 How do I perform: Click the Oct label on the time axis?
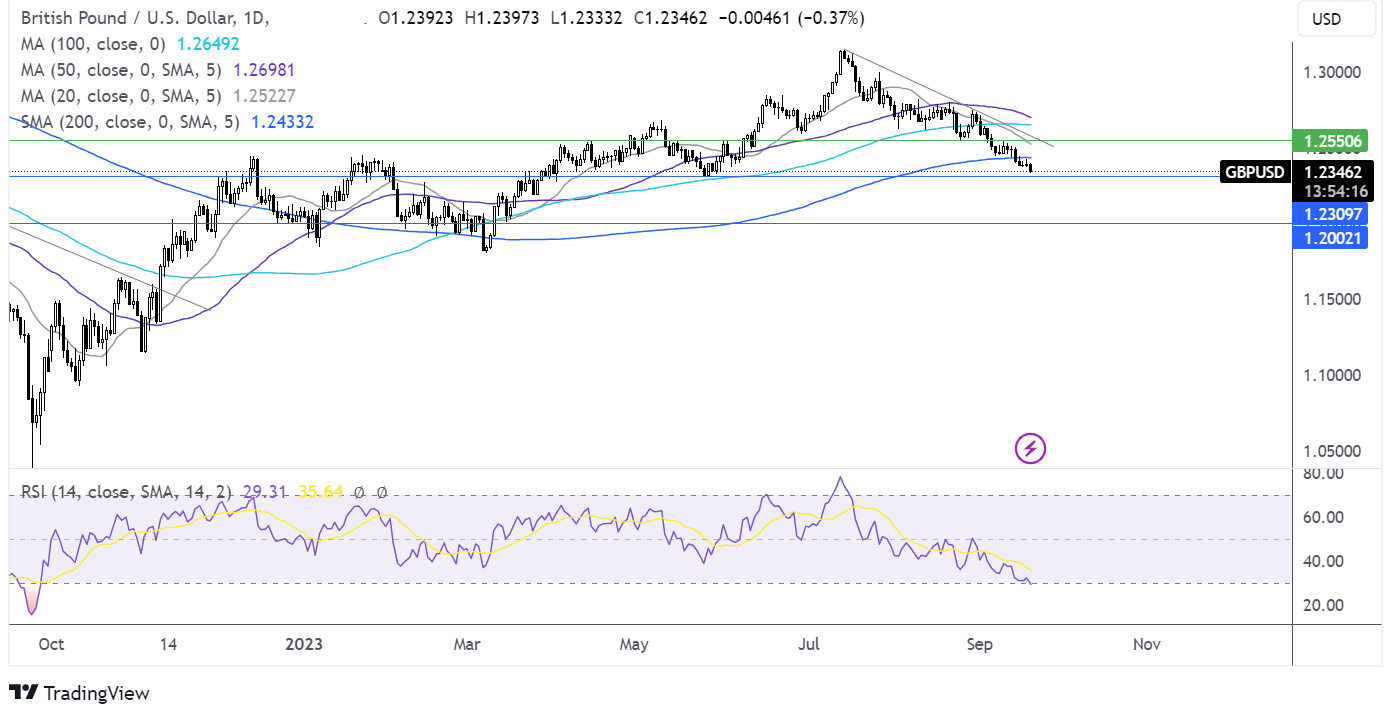[50, 645]
